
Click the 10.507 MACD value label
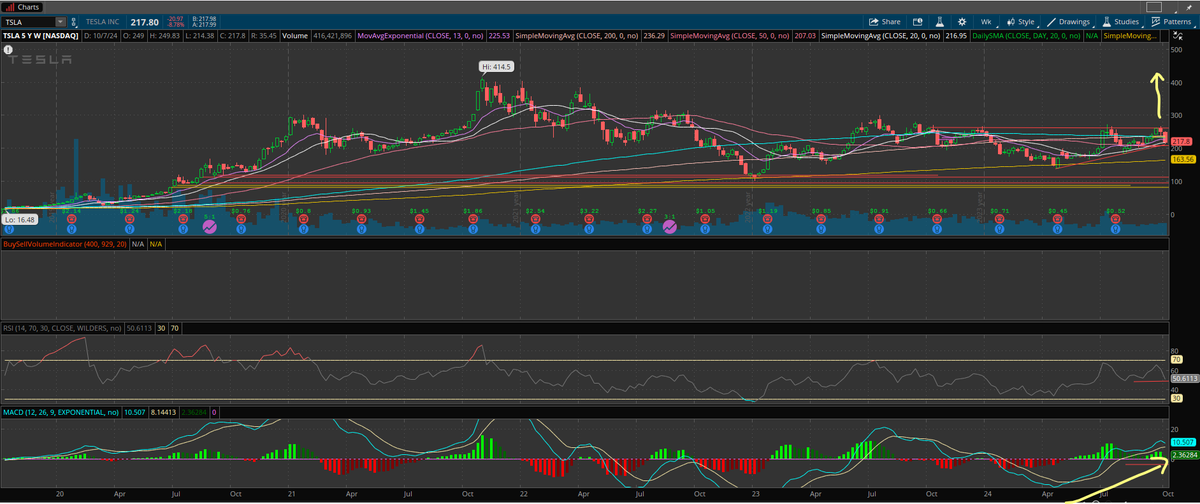[x=1182, y=441]
